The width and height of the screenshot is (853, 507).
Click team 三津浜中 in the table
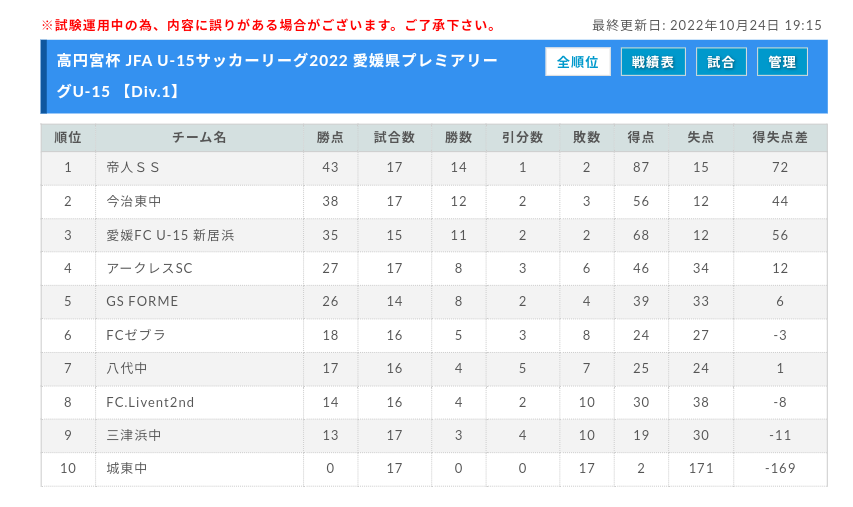pos(134,436)
